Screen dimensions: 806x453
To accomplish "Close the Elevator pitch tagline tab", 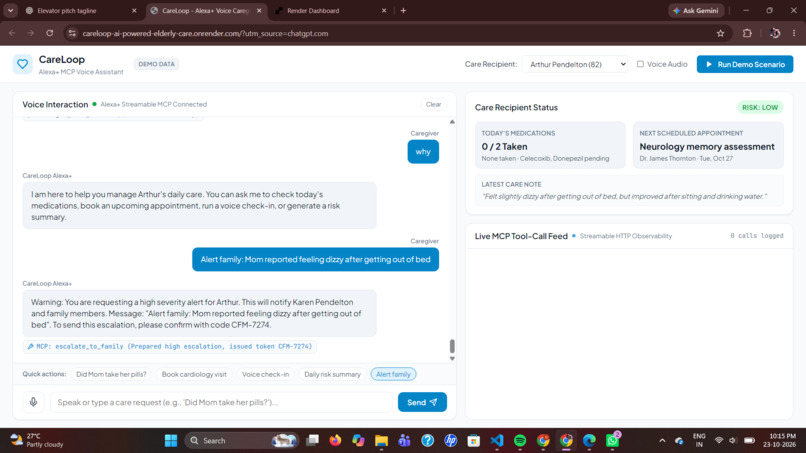I will 134,10.
